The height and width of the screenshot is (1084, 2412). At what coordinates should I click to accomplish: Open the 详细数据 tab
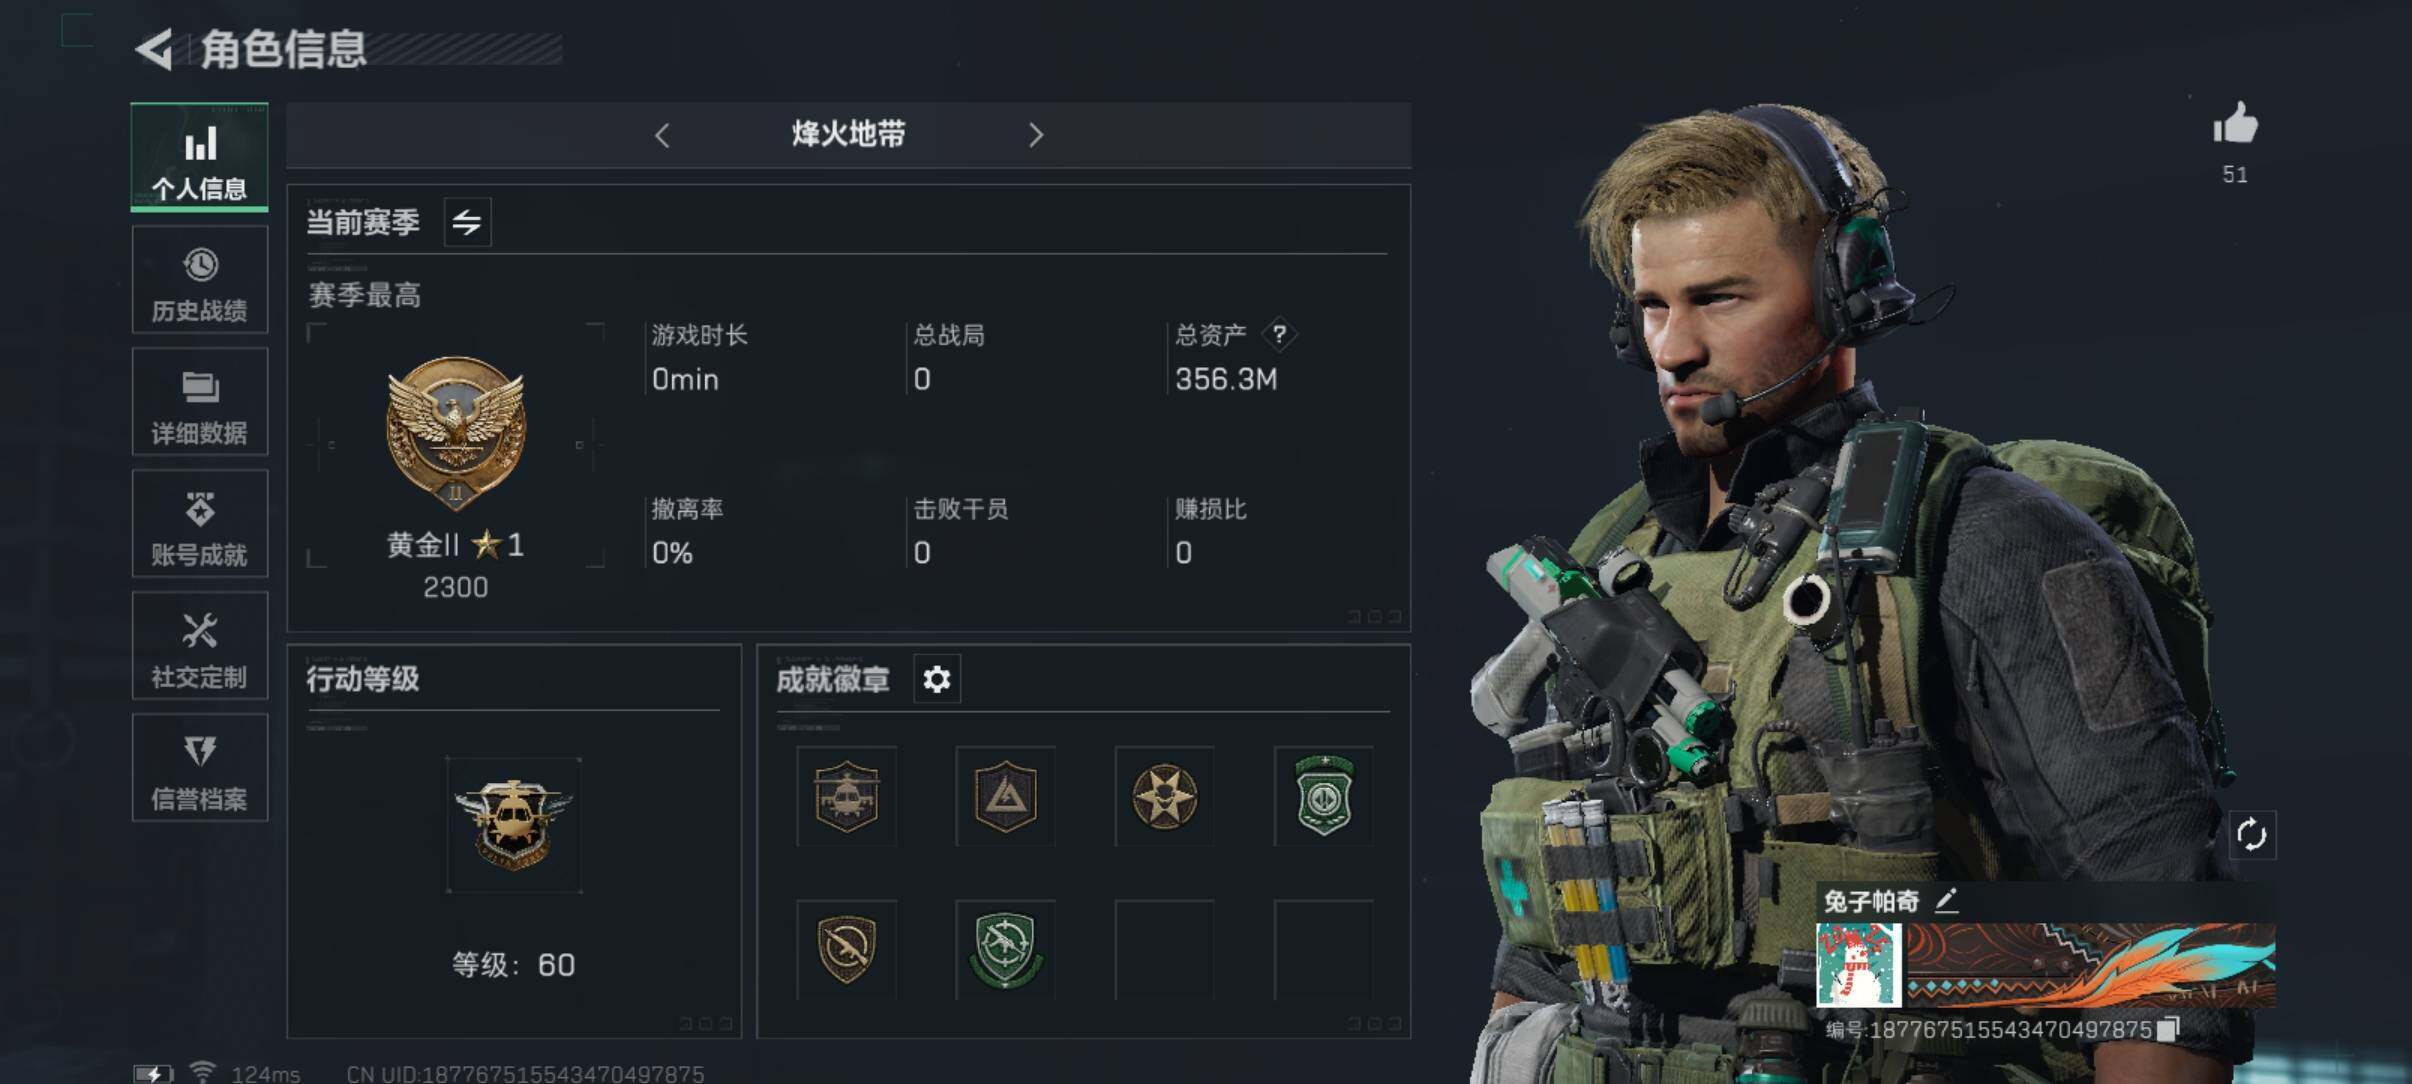pos(200,402)
